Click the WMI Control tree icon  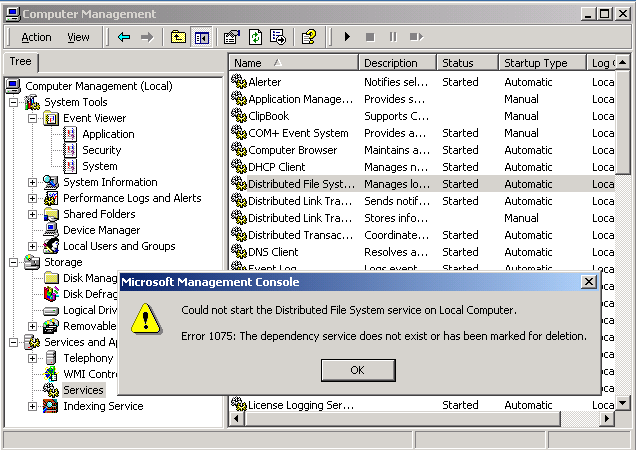[51, 374]
